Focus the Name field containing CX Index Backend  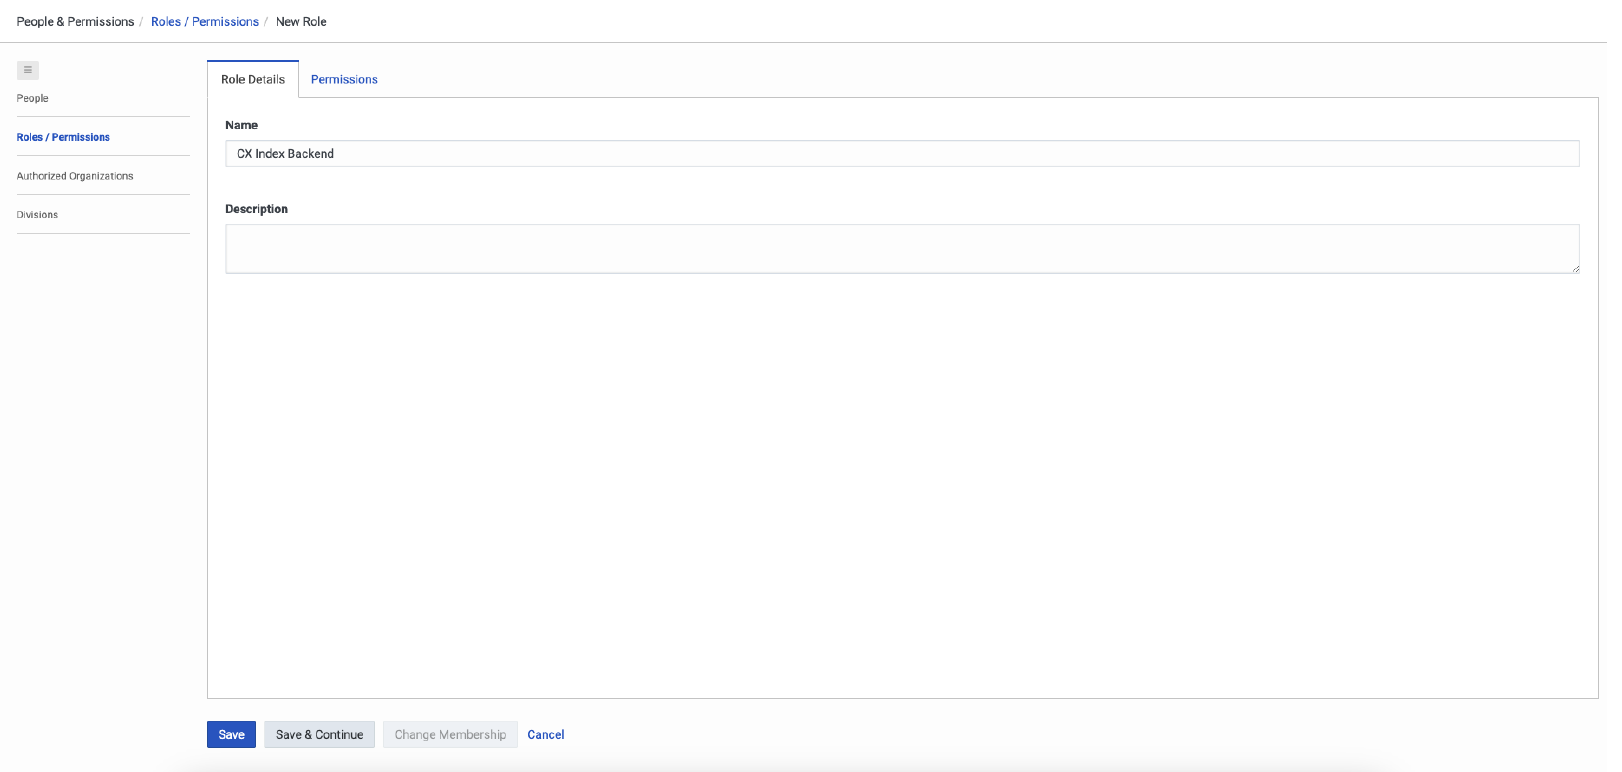pos(901,153)
